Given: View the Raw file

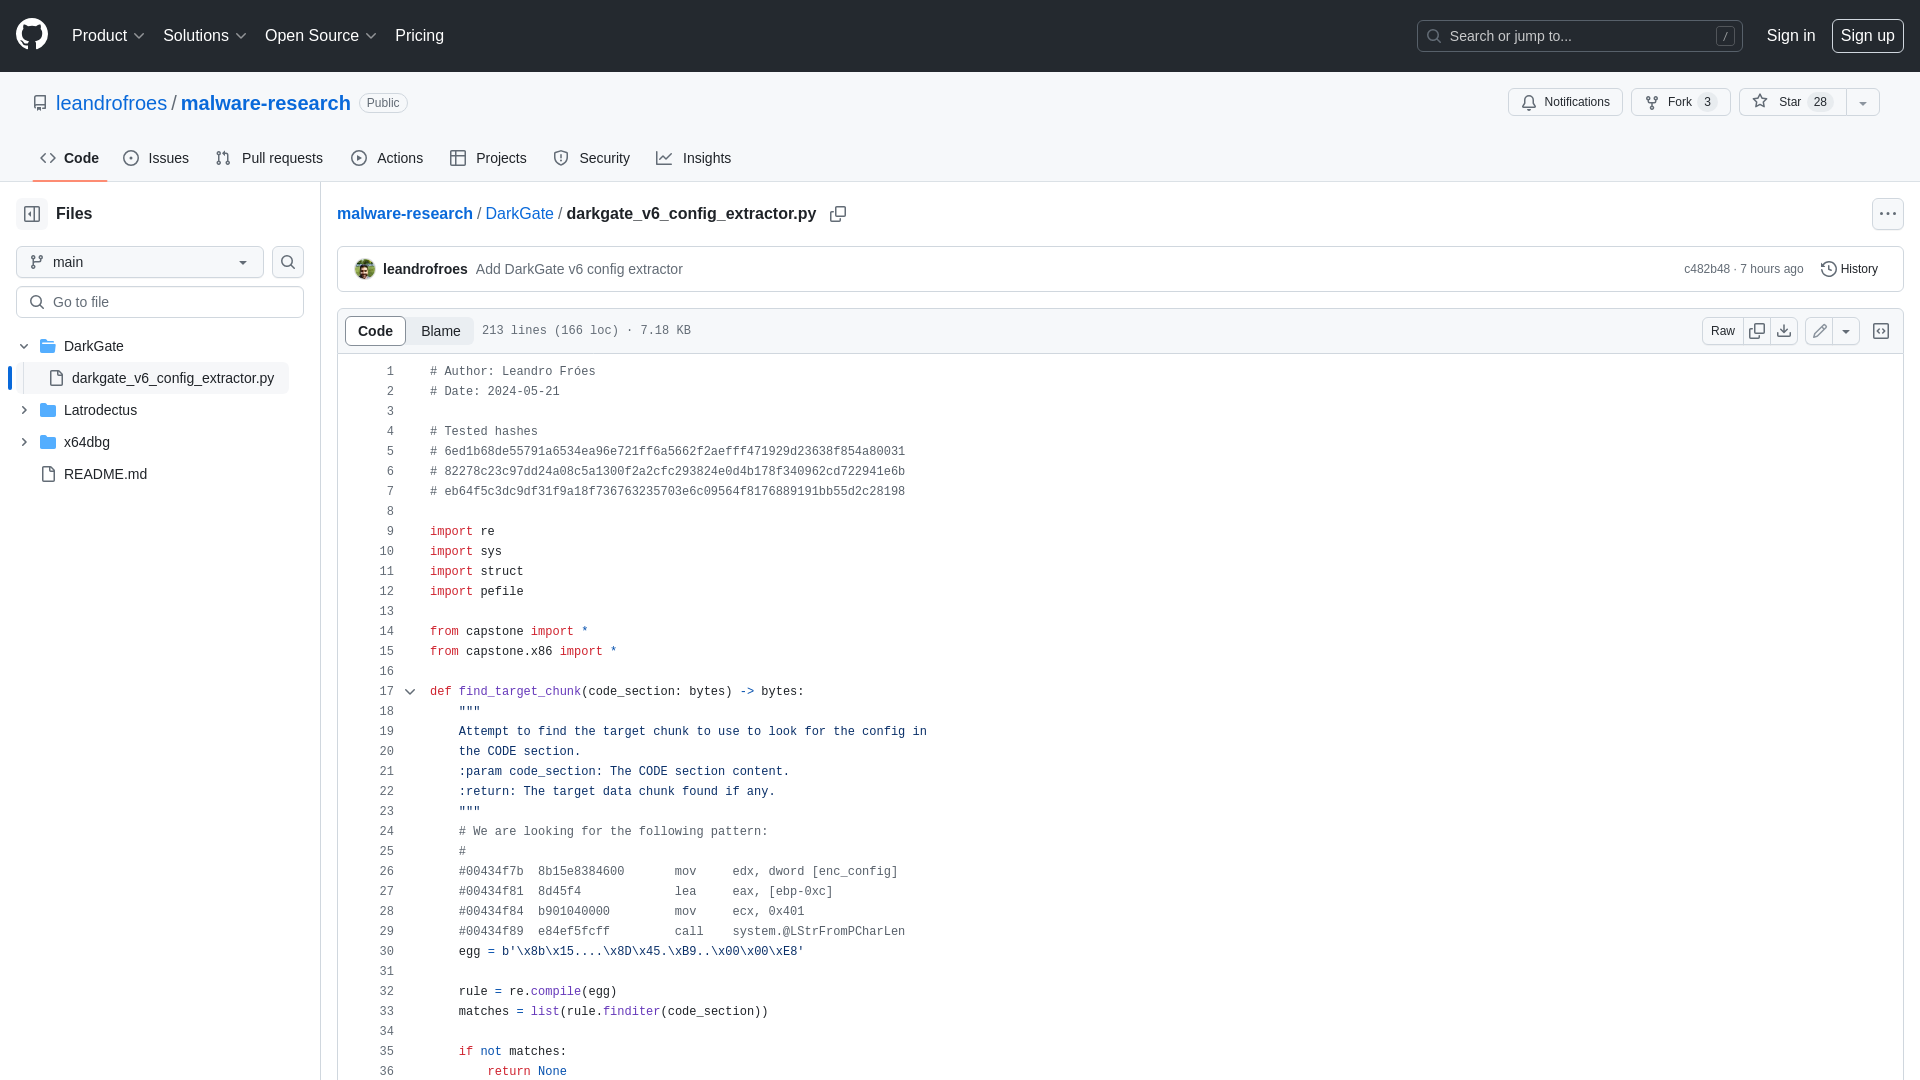Looking at the screenshot, I should (x=1722, y=331).
